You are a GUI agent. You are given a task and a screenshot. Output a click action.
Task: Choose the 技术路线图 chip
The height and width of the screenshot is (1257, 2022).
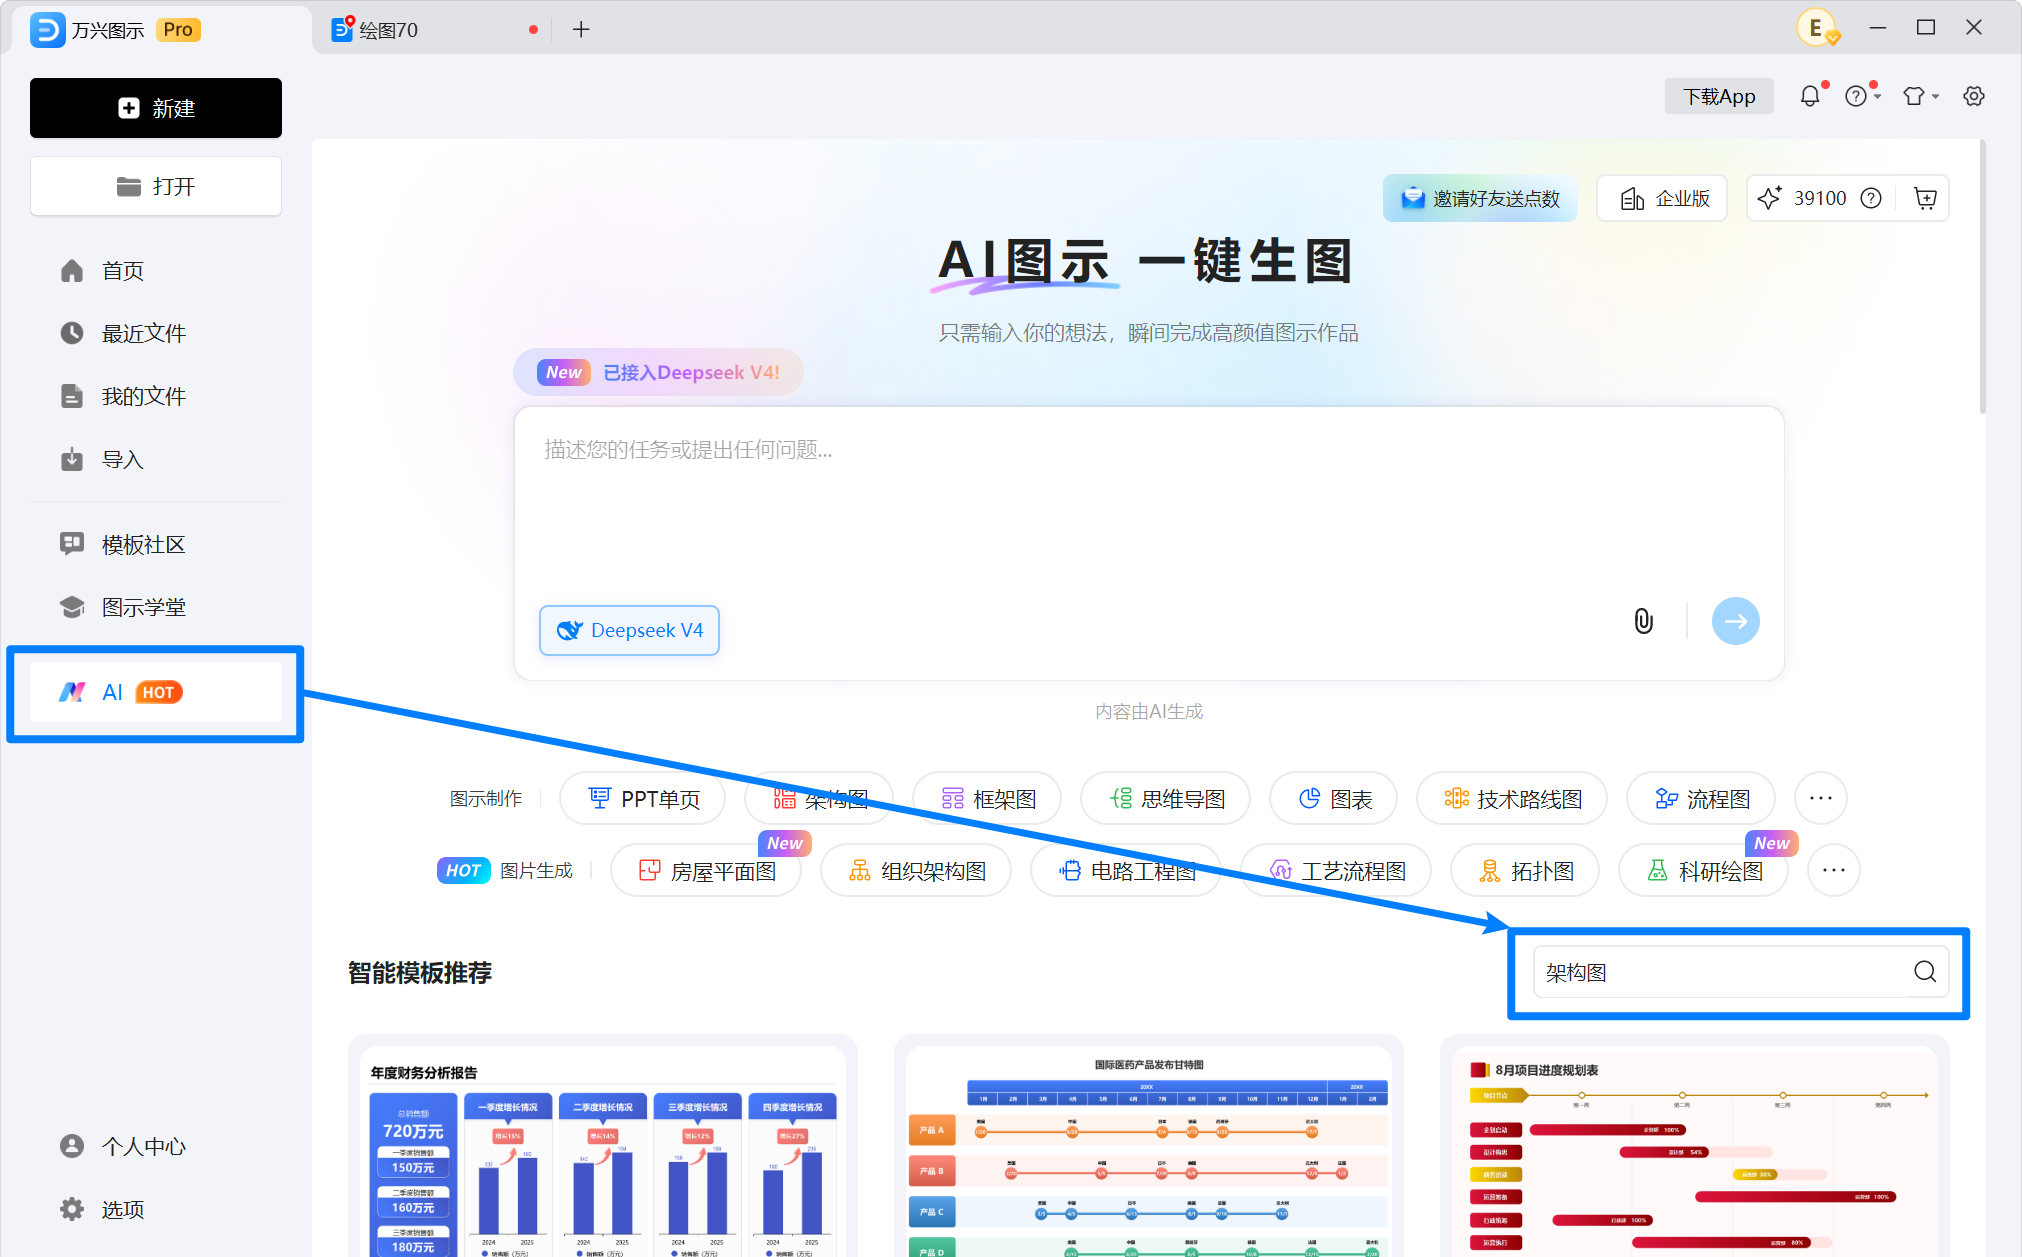[1512, 798]
